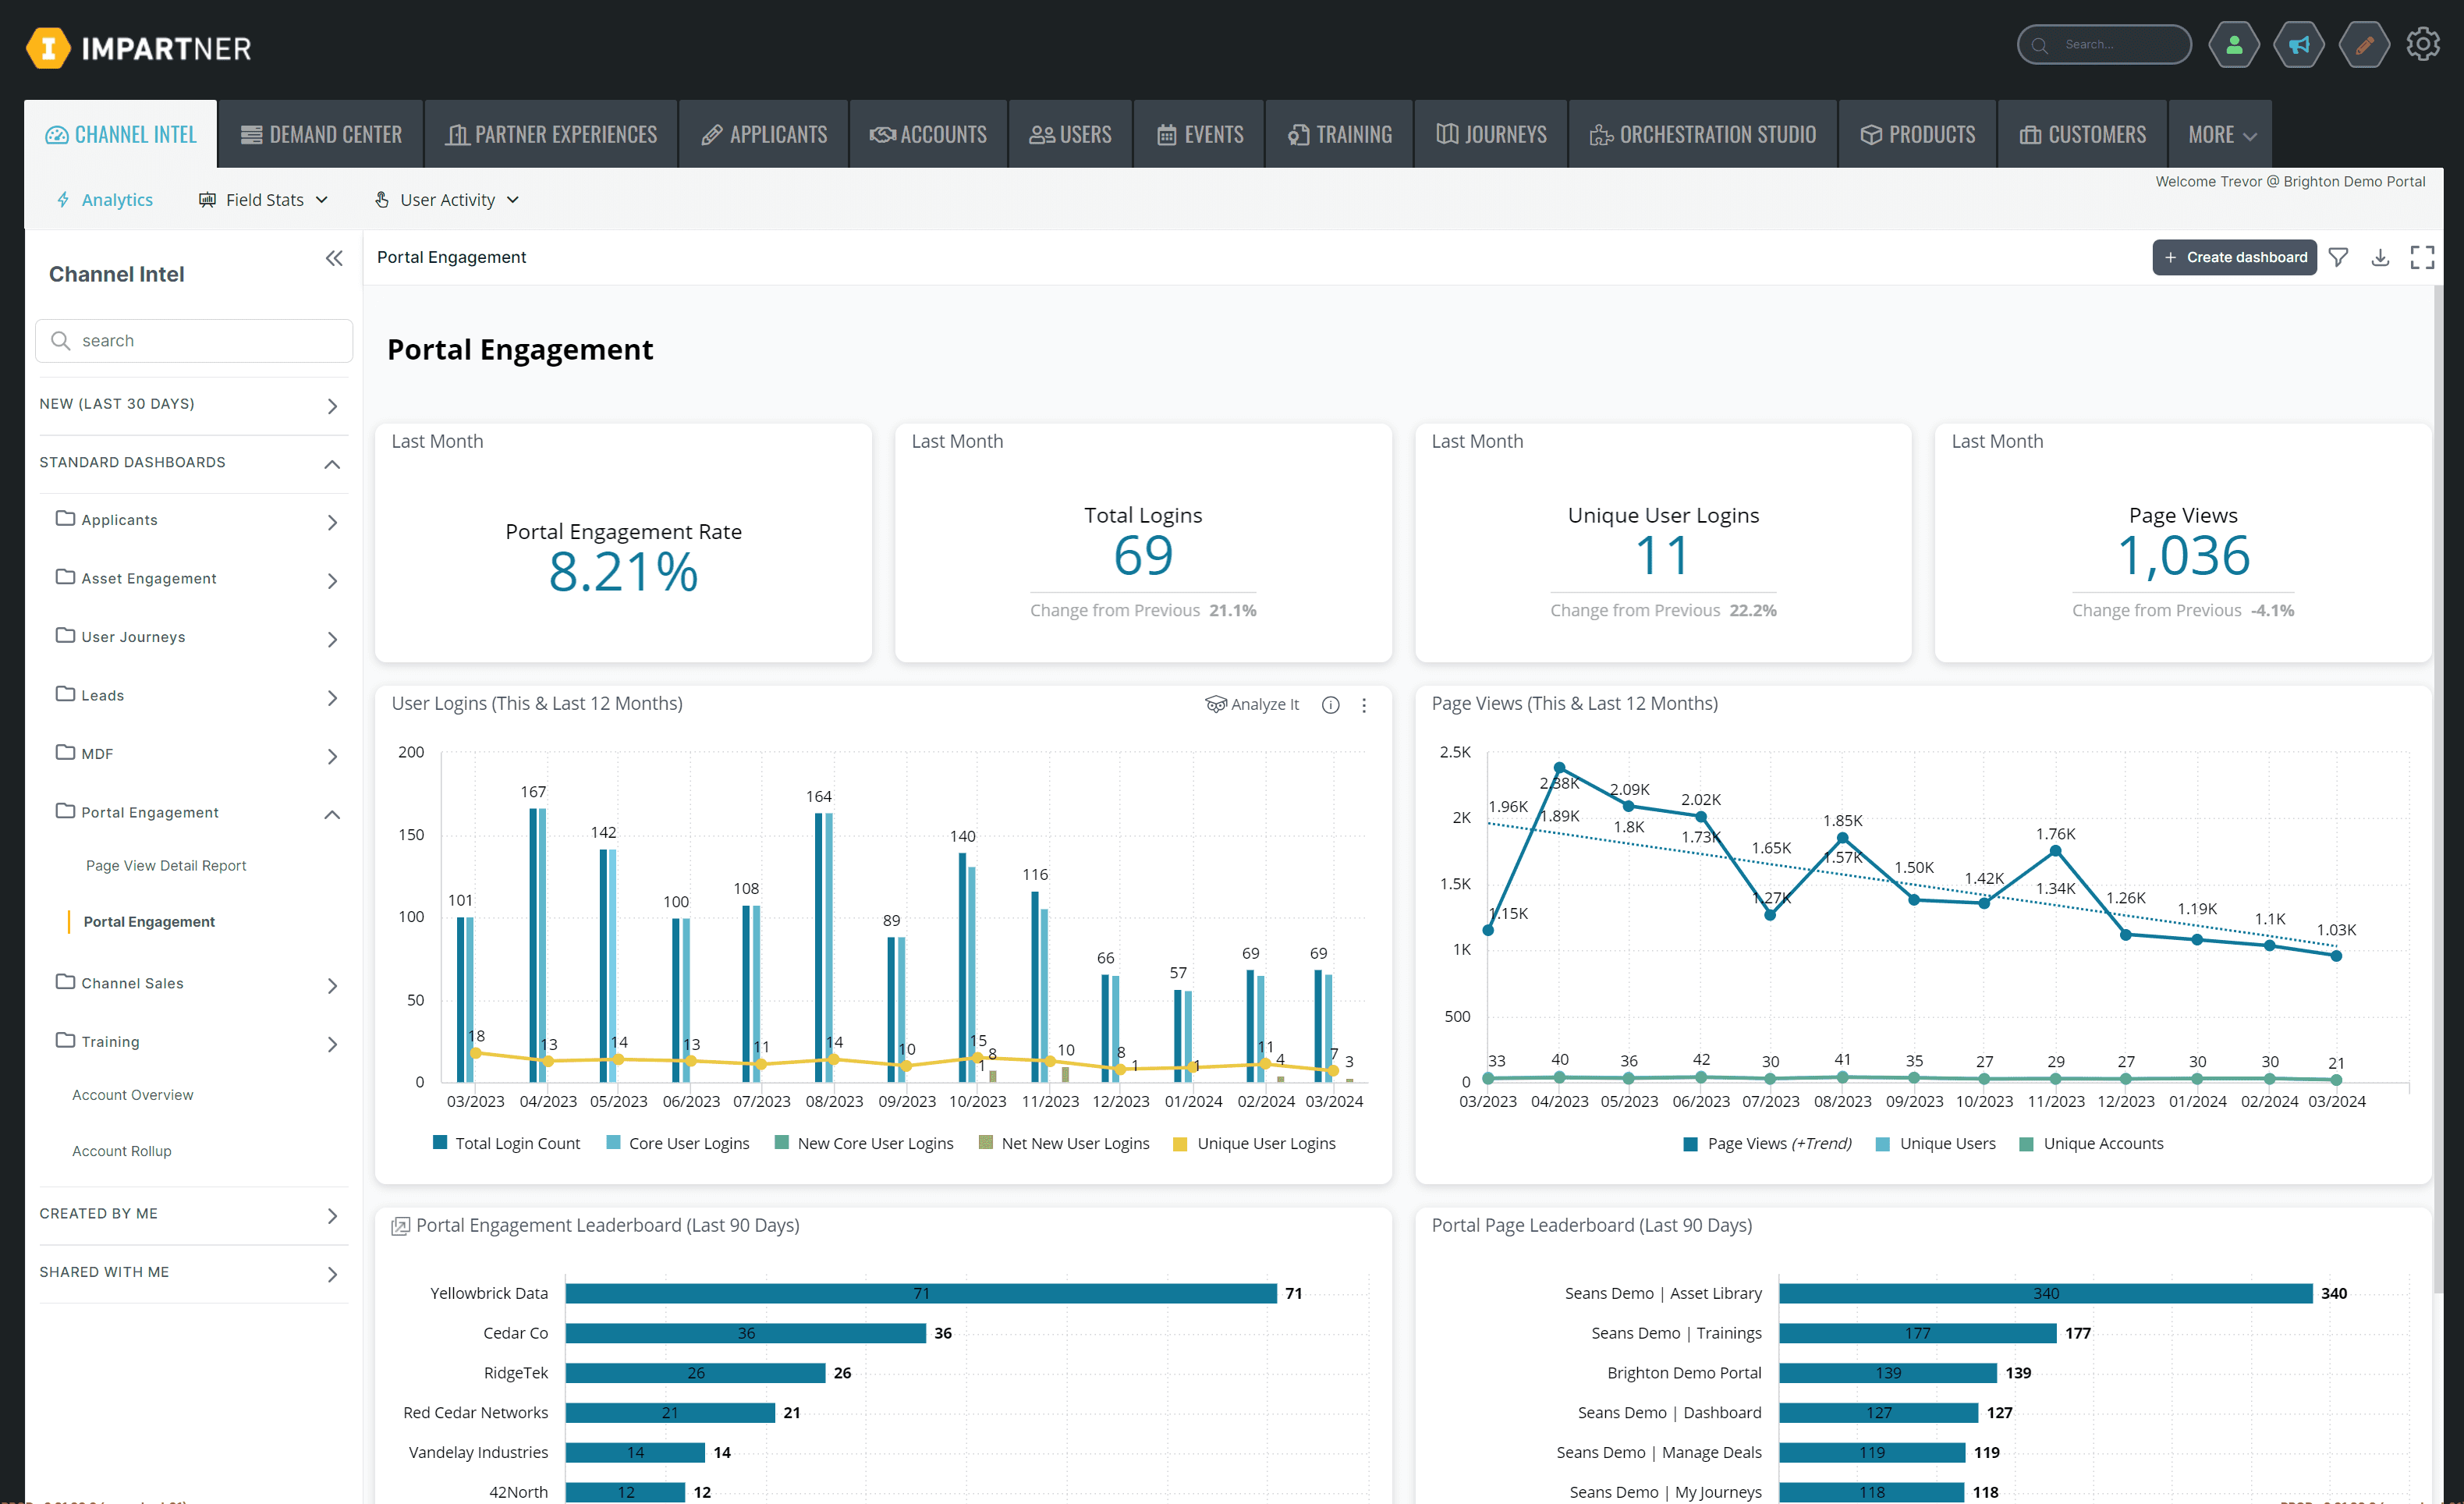The width and height of the screenshot is (2464, 1504).
Task: Click the Create dashboard button
Action: click(x=2234, y=257)
